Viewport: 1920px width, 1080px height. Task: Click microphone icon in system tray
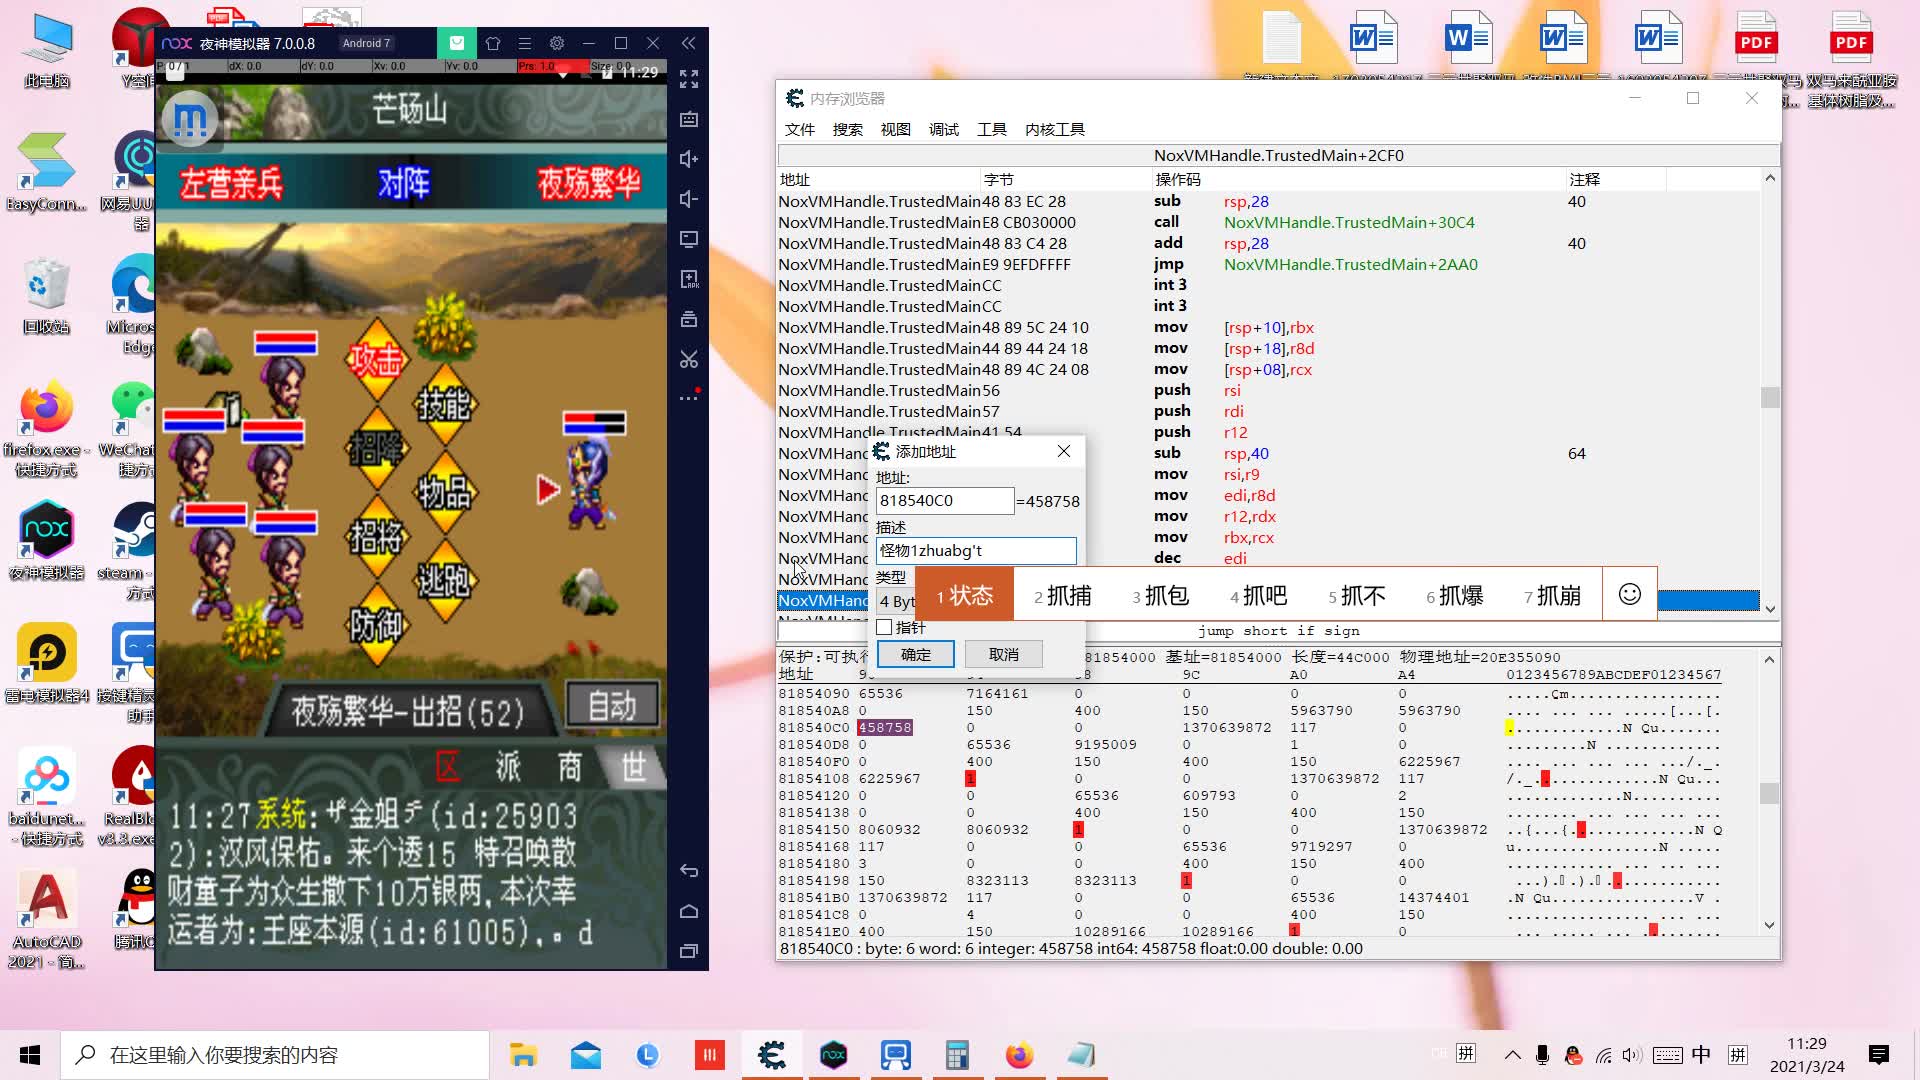pyautogui.click(x=1542, y=1055)
